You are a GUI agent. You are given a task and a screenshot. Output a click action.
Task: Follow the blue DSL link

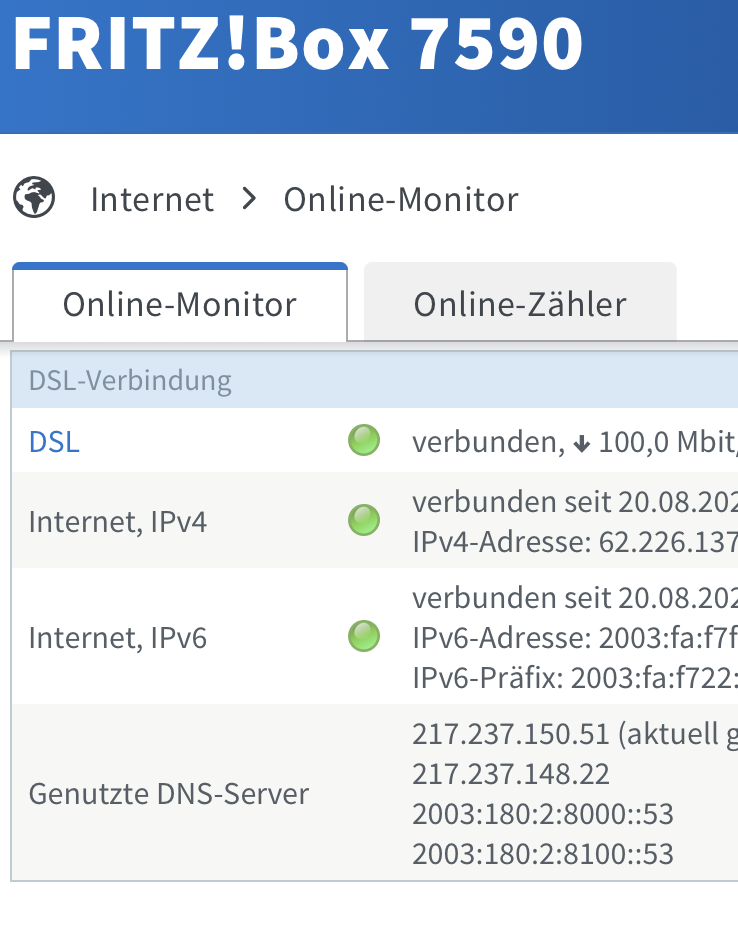pos(54,442)
